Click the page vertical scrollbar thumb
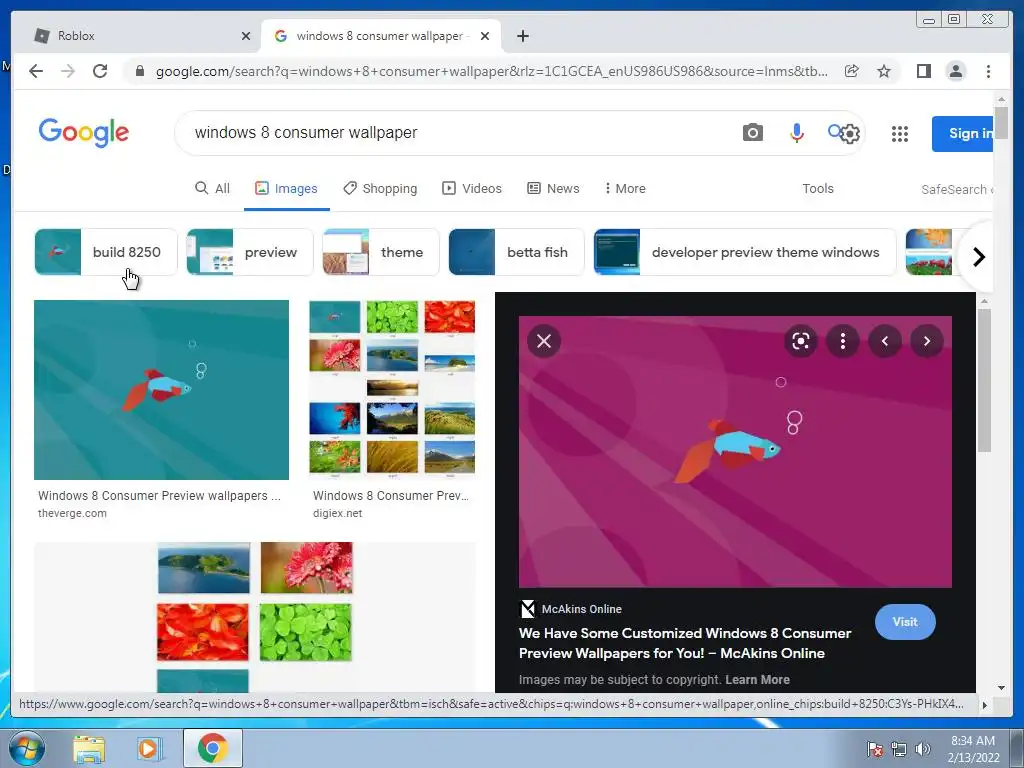1024x768 pixels. pos(1001,122)
